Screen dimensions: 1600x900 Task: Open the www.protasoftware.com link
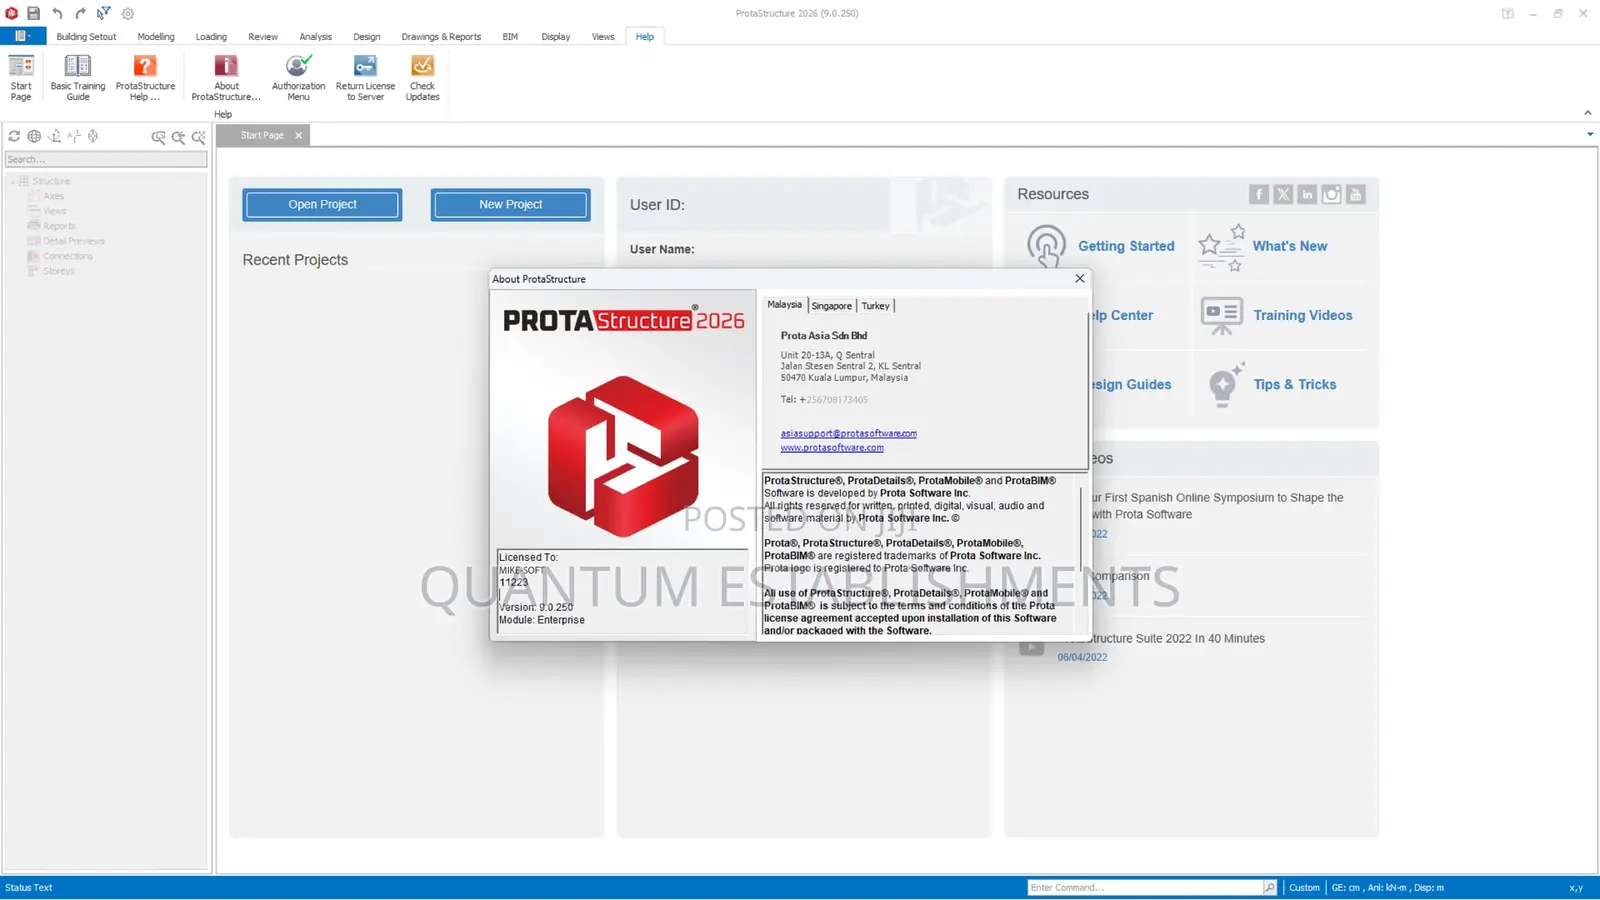(832, 448)
